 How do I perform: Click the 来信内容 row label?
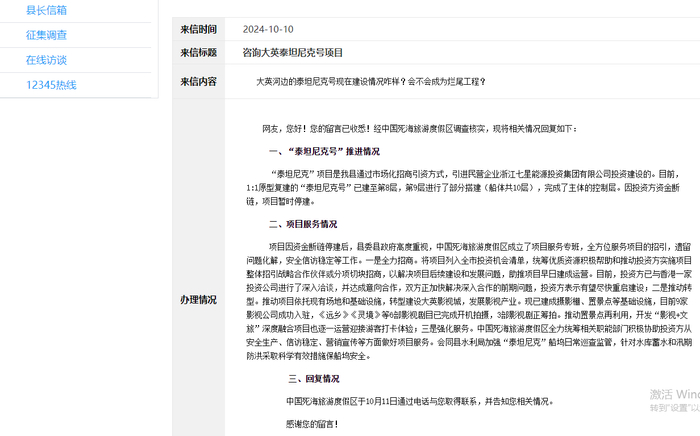(x=199, y=82)
